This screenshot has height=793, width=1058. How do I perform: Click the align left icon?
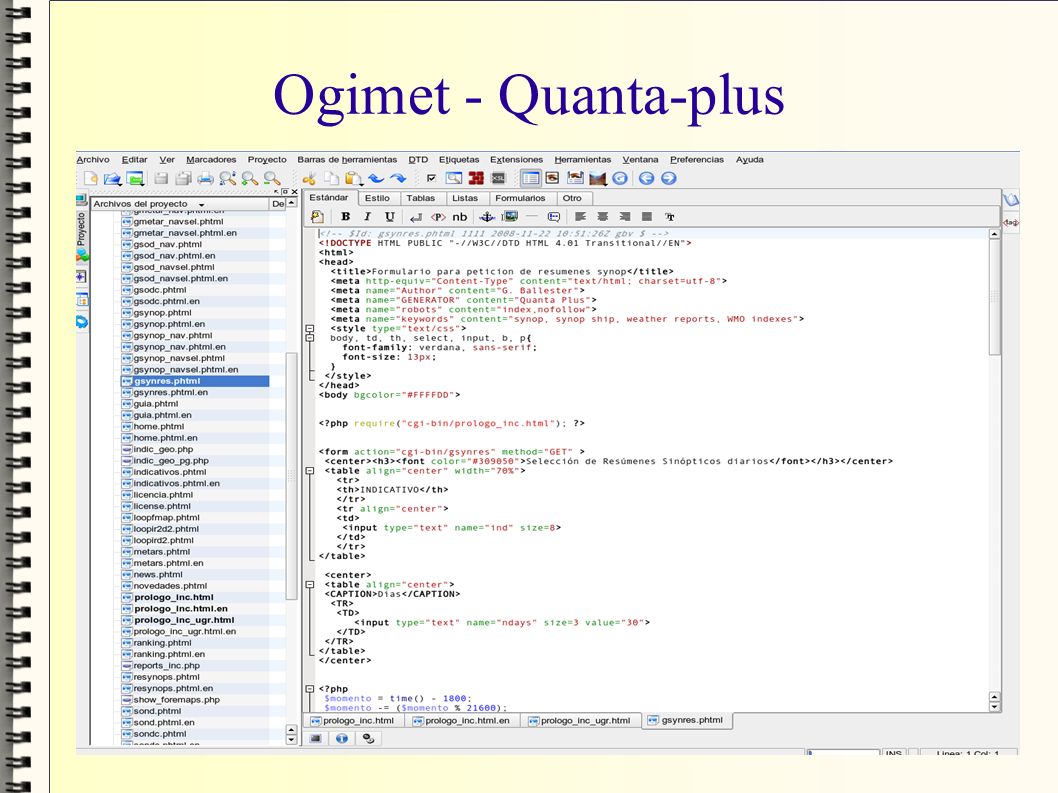(x=580, y=217)
